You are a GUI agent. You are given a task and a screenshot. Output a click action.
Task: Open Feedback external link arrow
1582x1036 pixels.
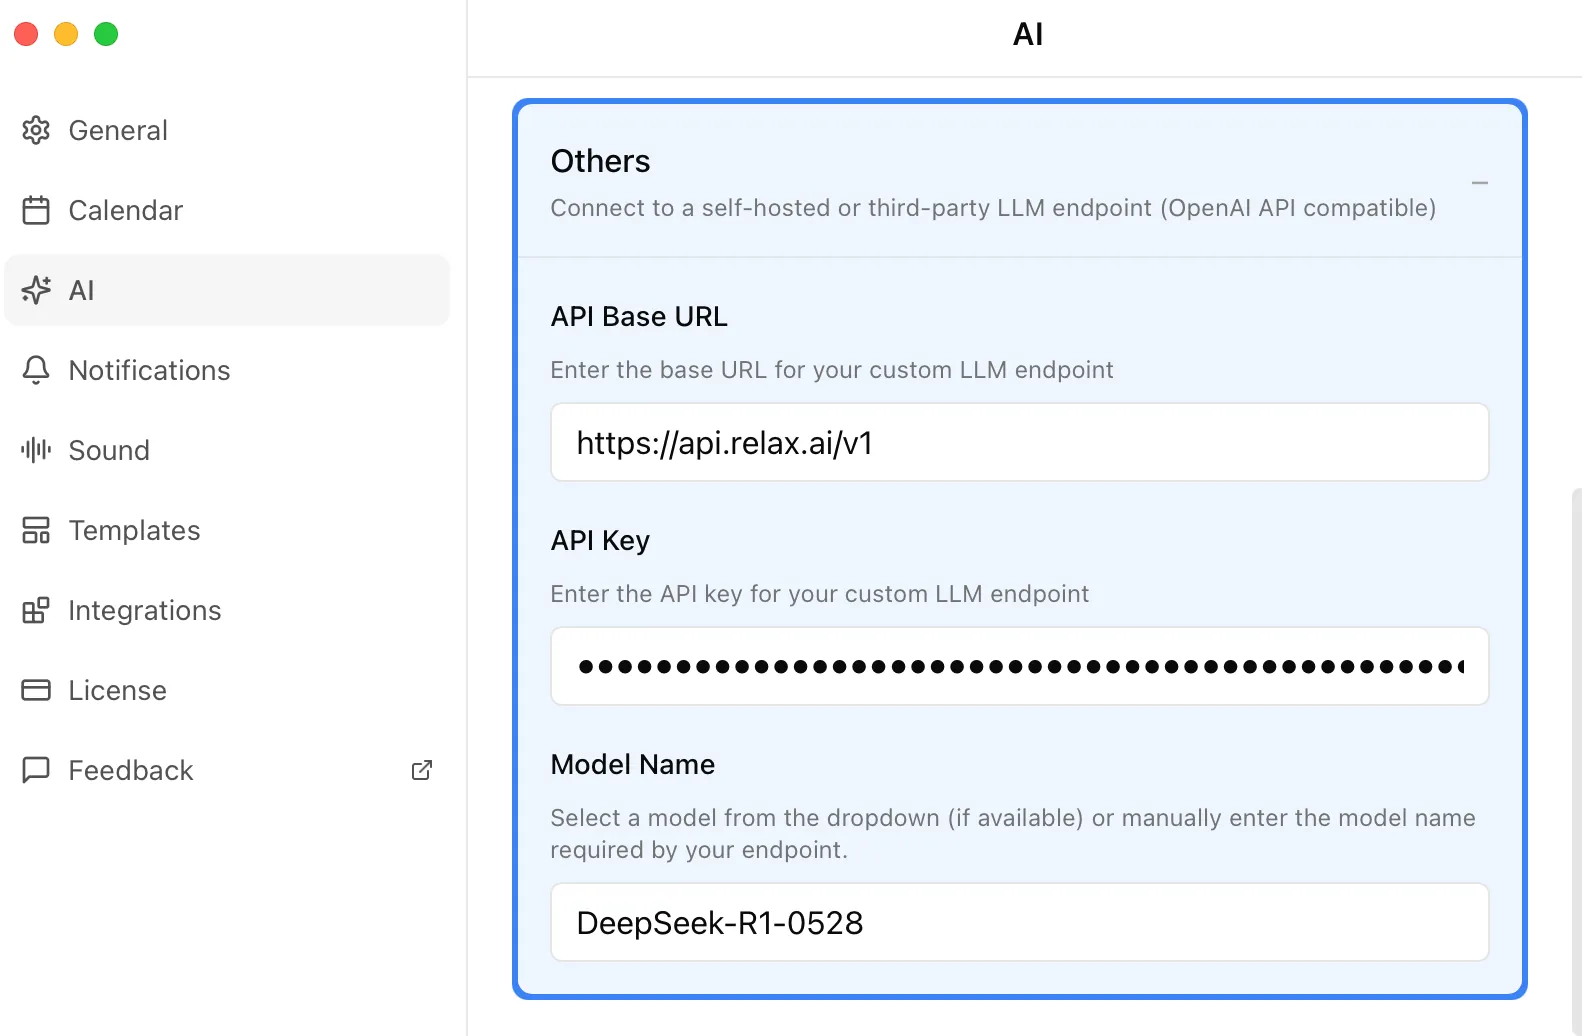422,770
